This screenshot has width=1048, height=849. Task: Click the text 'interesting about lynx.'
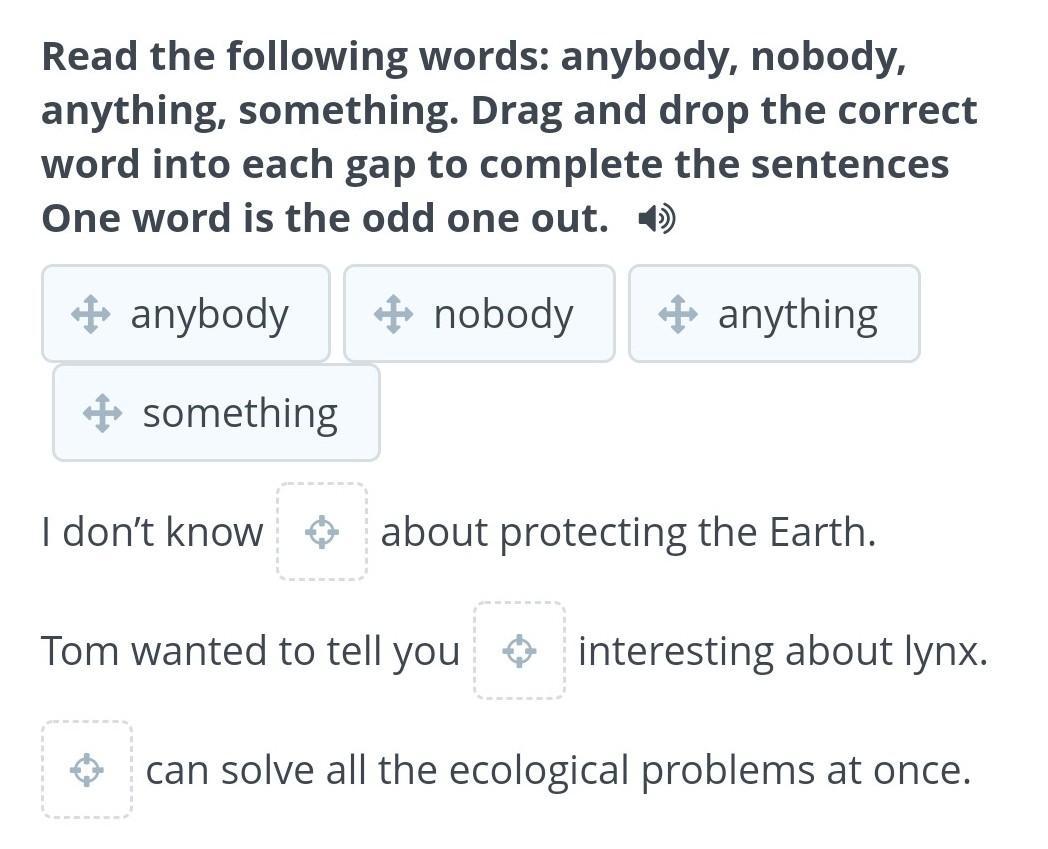(782, 651)
